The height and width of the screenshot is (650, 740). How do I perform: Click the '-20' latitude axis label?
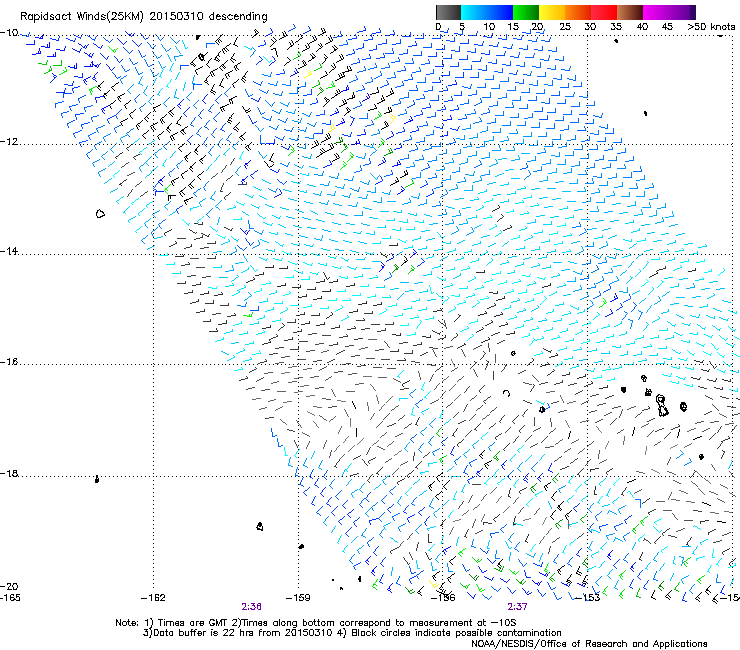[9, 586]
